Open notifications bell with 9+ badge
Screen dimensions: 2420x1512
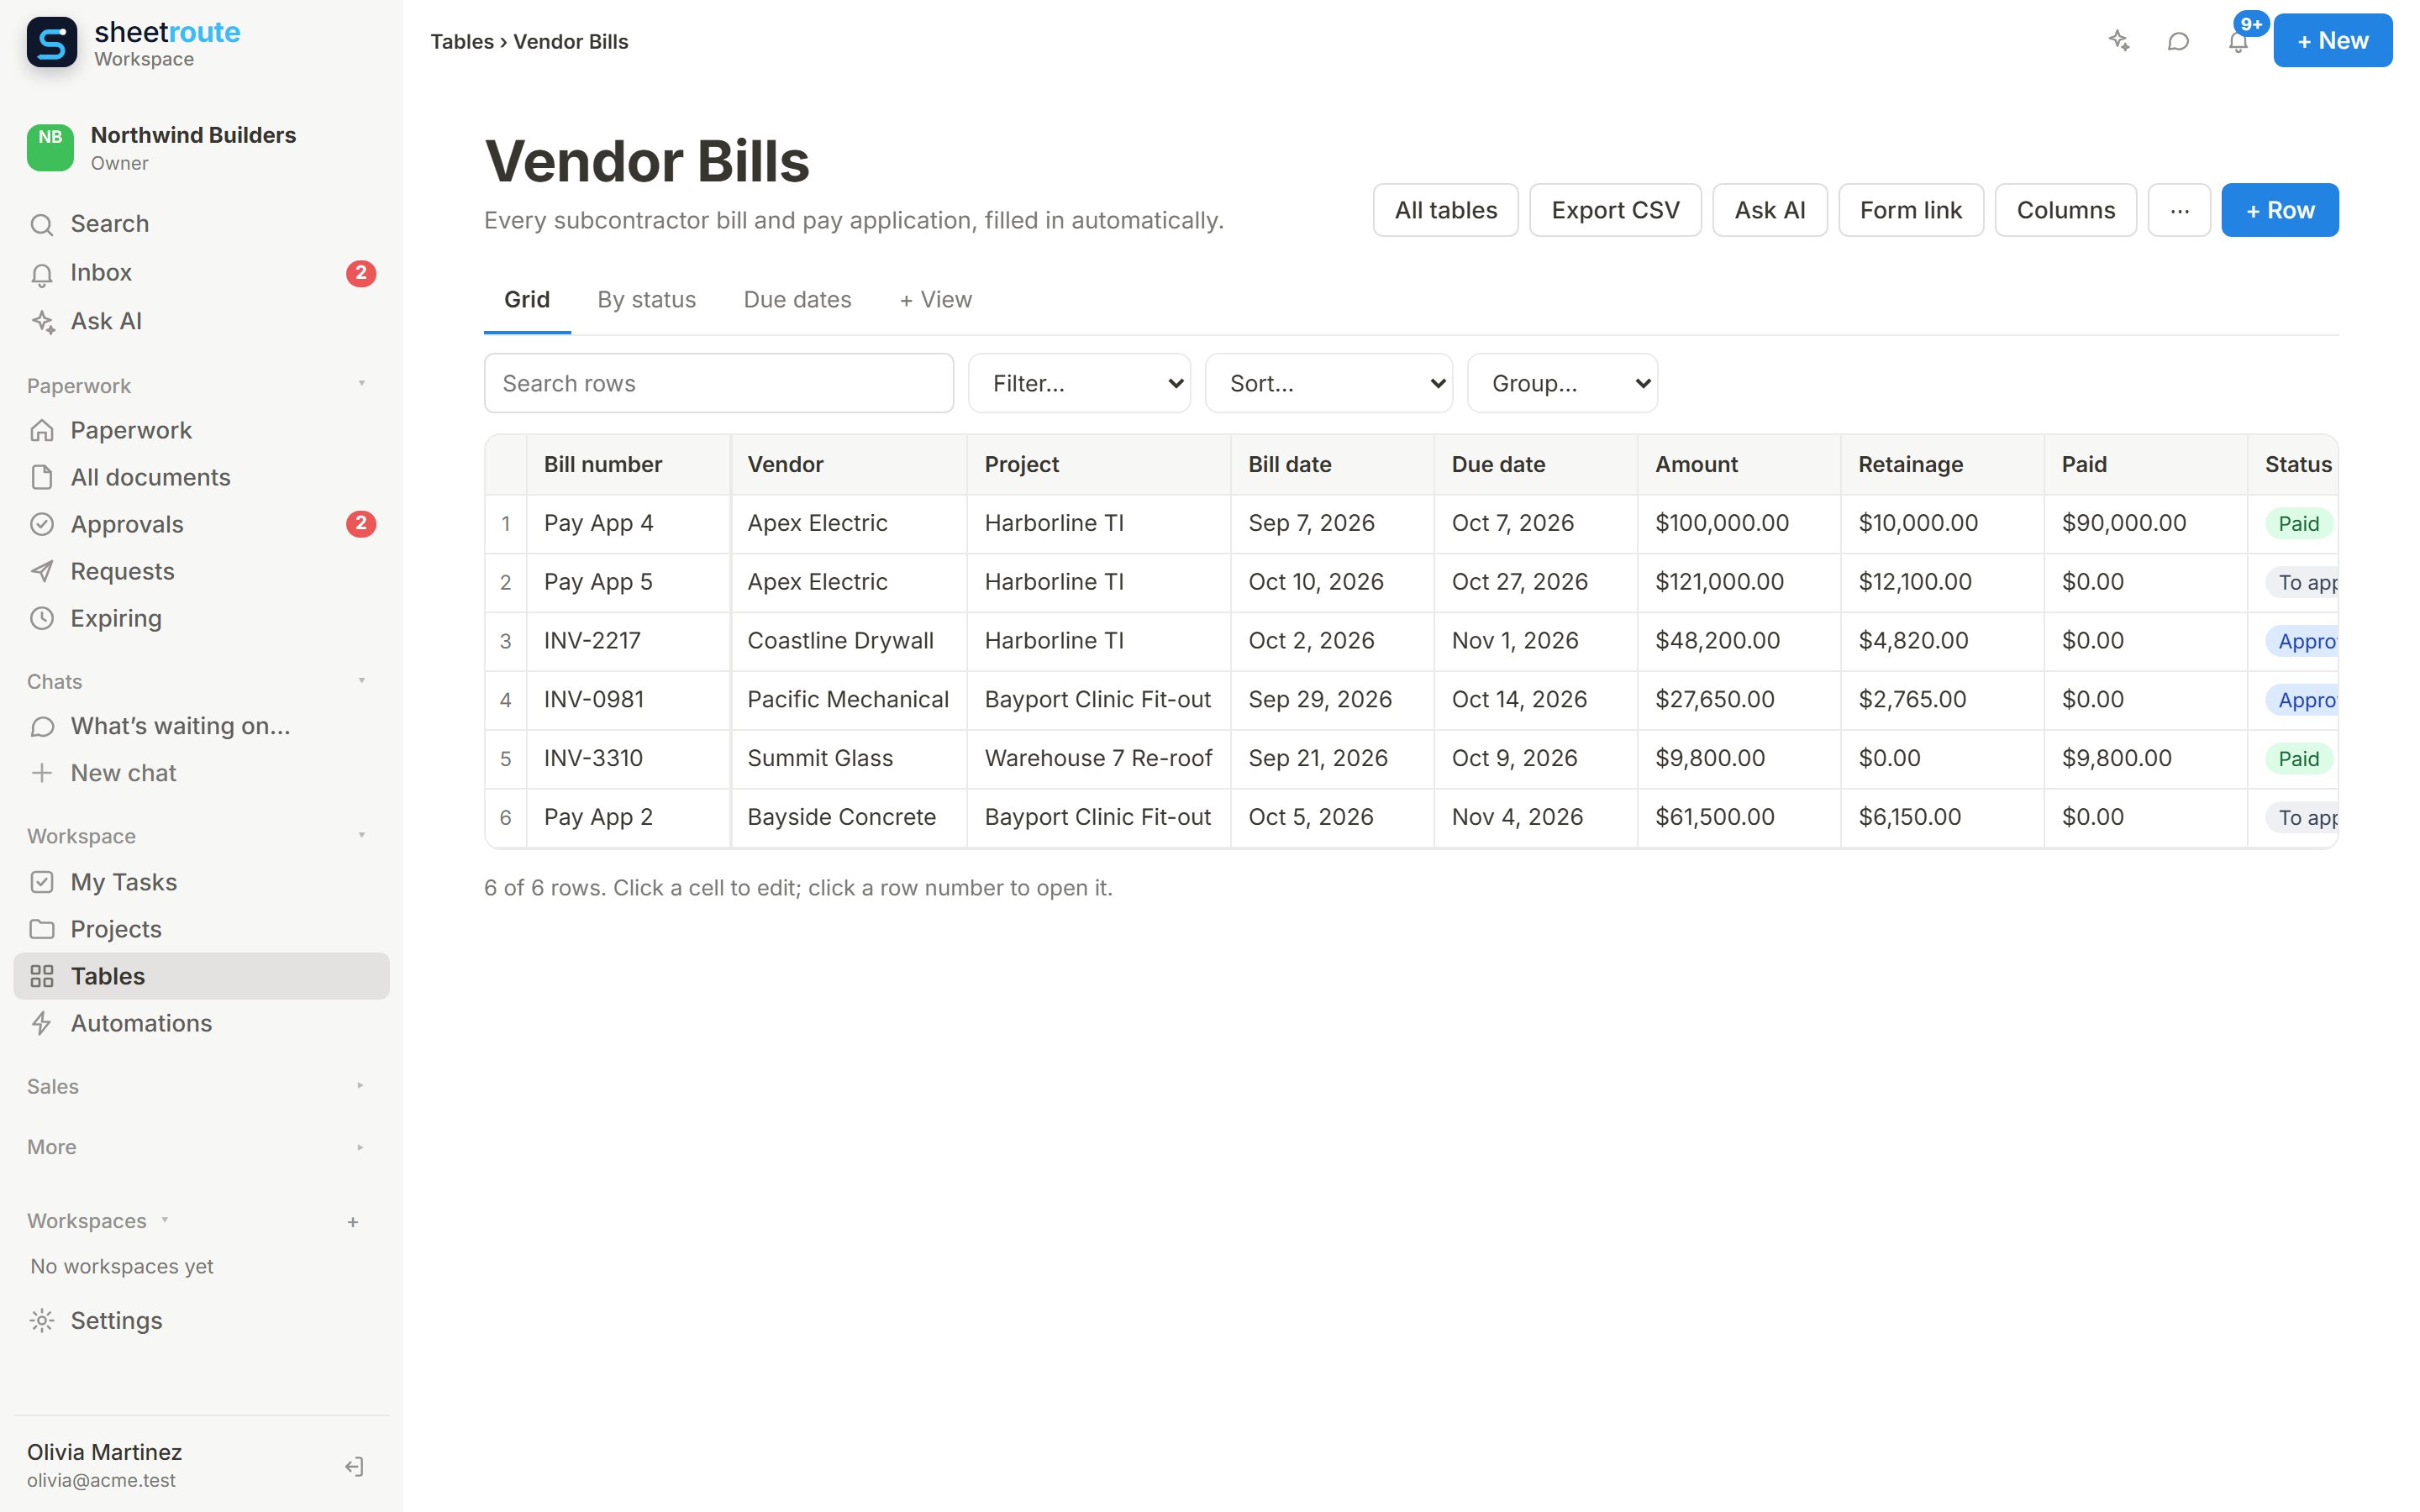click(2238, 41)
